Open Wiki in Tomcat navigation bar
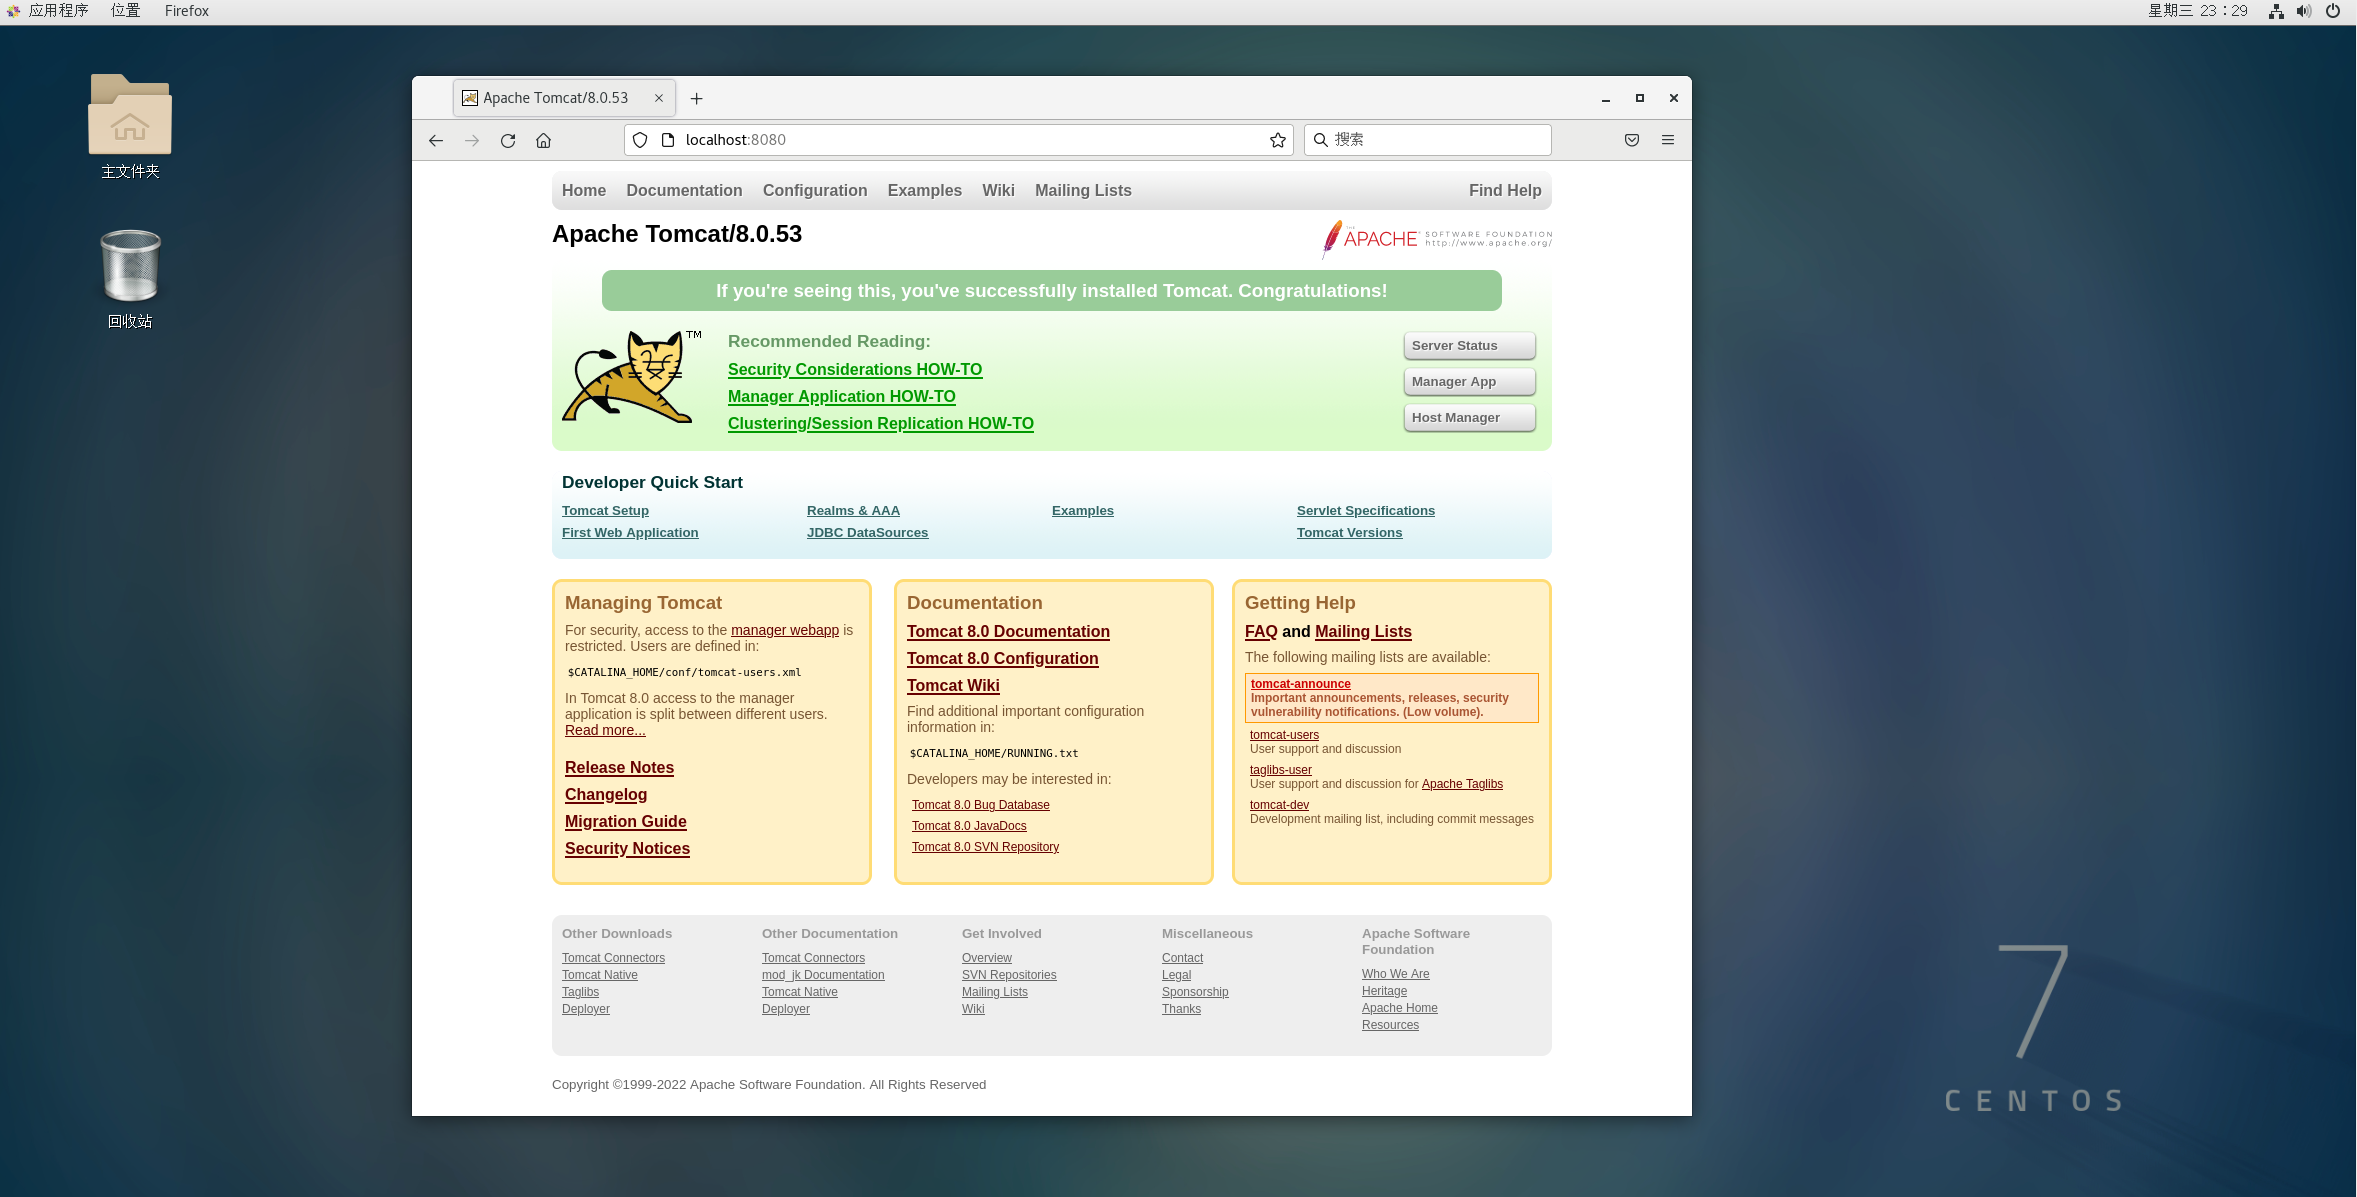This screenshot has height=1197, width=2357. pyautogui.click(x=998, y=190)
